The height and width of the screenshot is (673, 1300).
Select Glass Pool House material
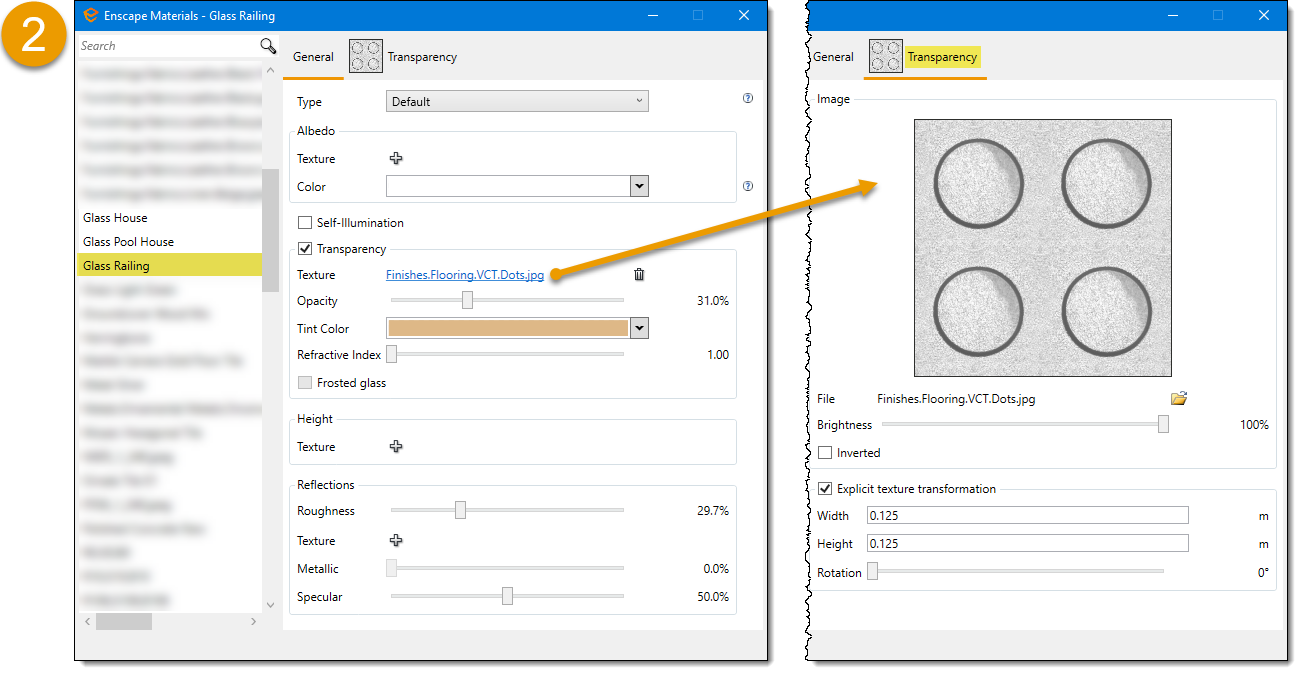point(128,242)
